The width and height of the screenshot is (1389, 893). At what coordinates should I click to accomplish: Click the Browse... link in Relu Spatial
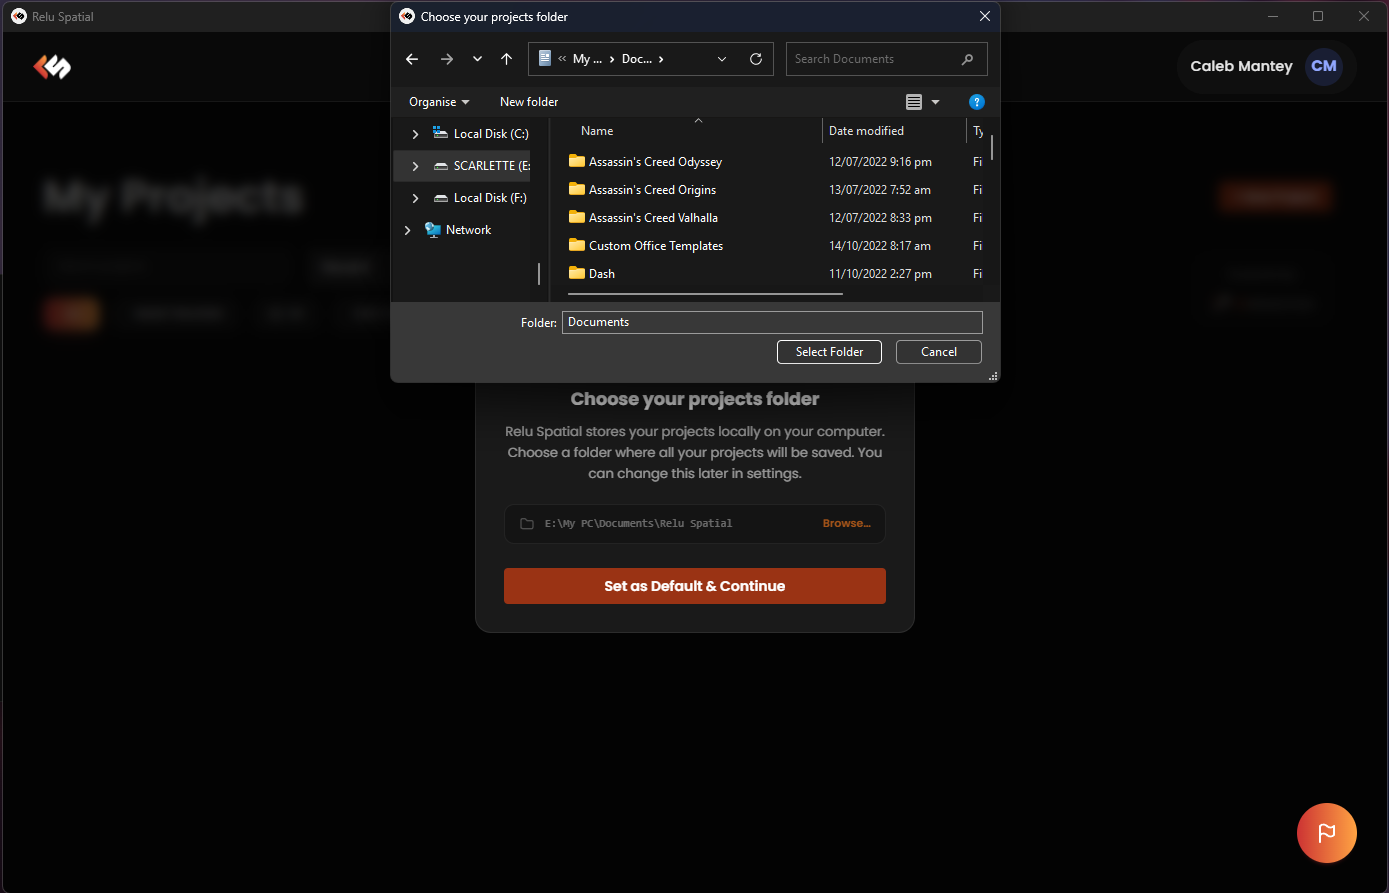[x=846, y=524]
